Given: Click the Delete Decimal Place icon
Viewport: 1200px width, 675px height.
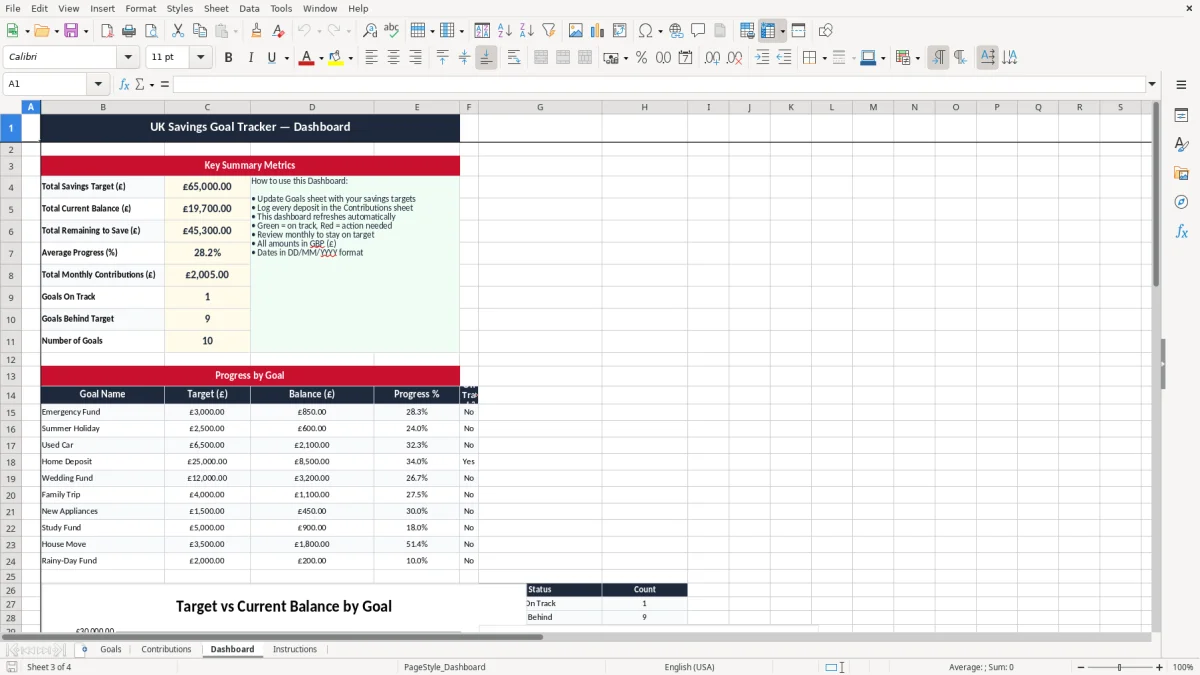Looking at the screenshot, I should (x=735, y=58).
